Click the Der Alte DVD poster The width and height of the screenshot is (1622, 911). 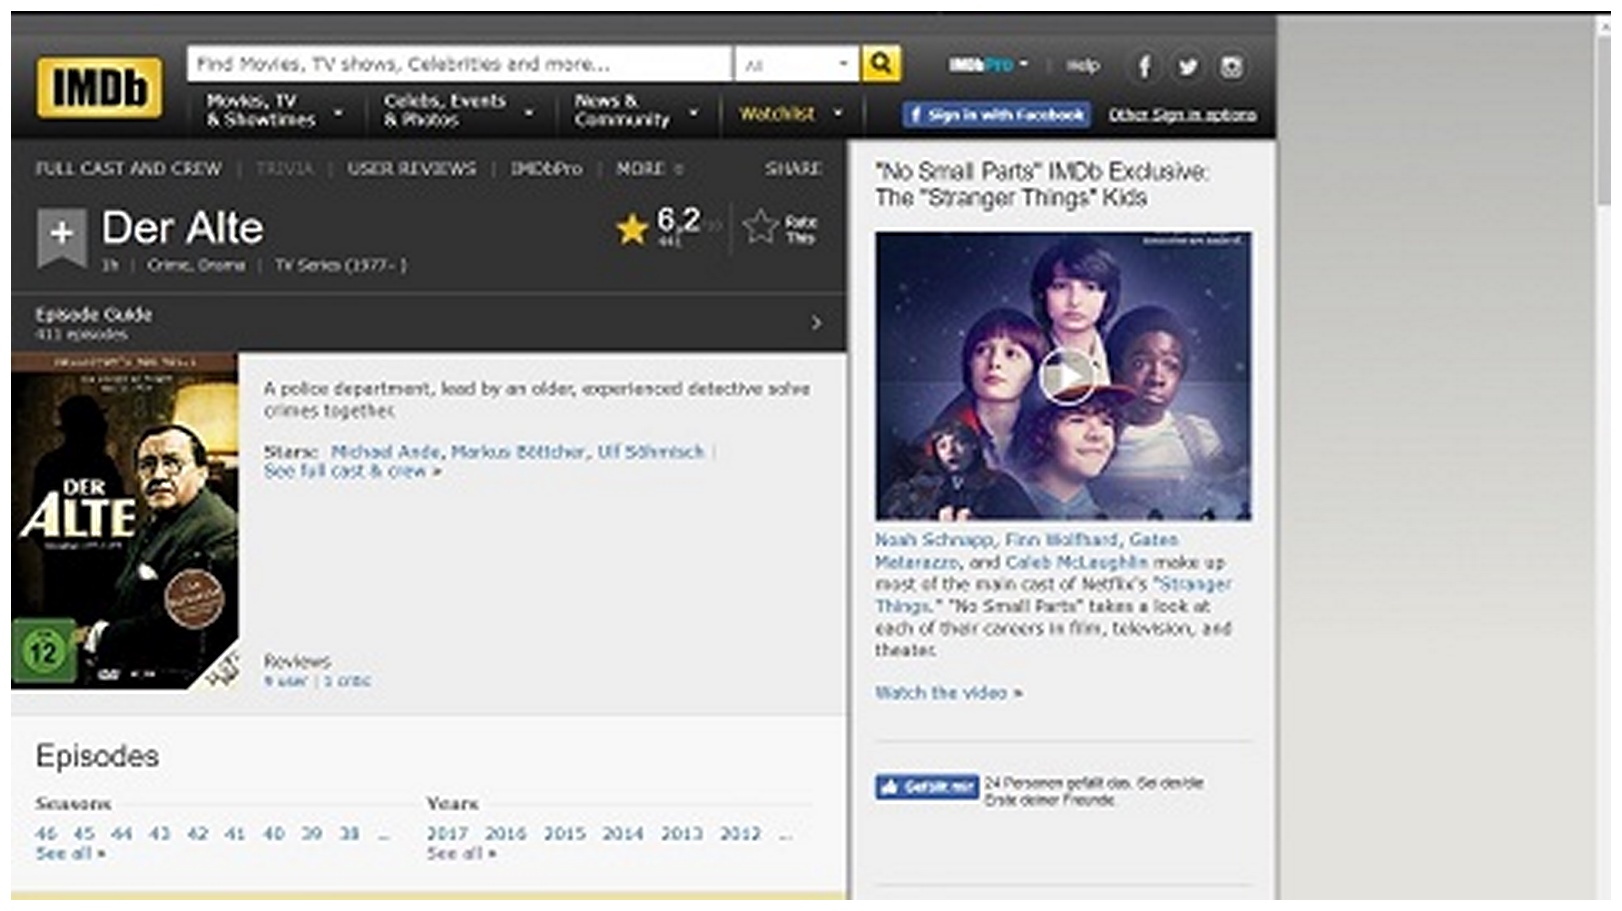(x=125, y=520)
